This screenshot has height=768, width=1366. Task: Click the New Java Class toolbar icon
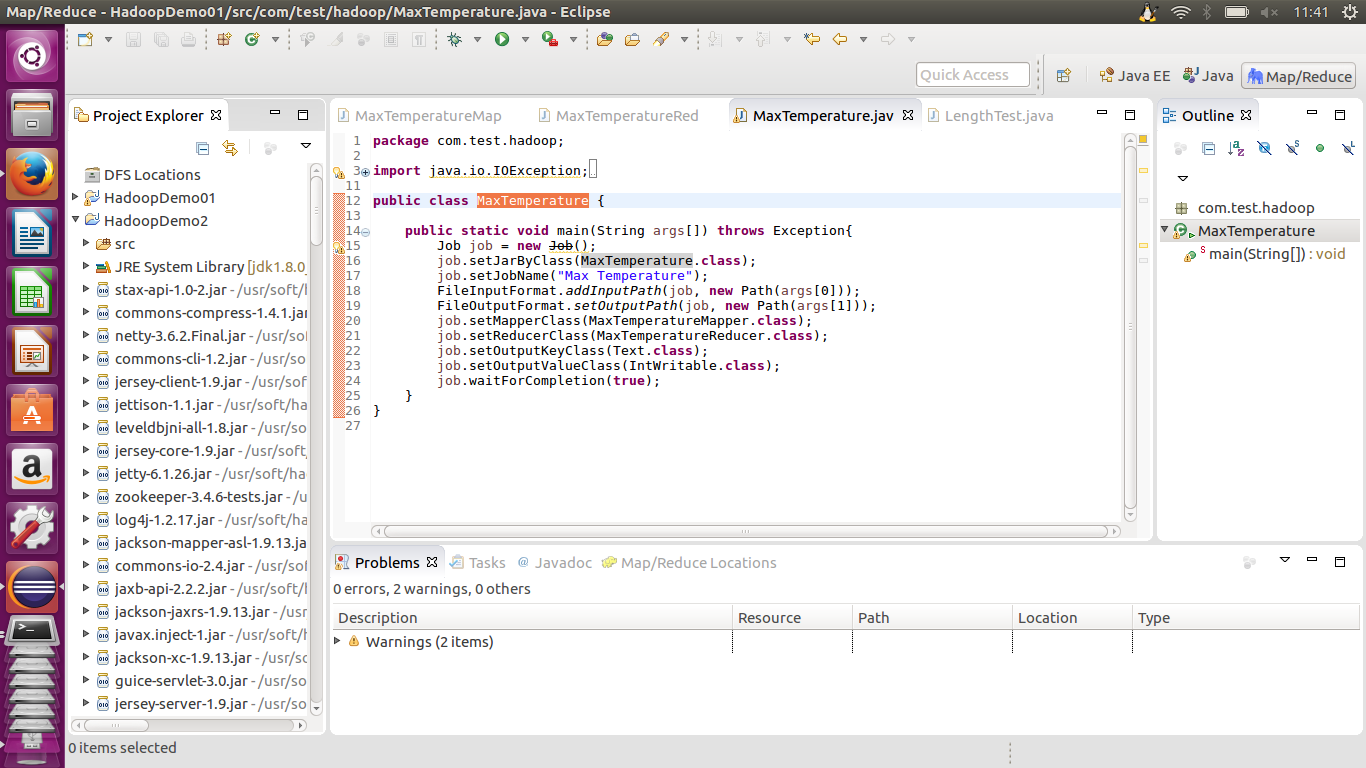251,39
